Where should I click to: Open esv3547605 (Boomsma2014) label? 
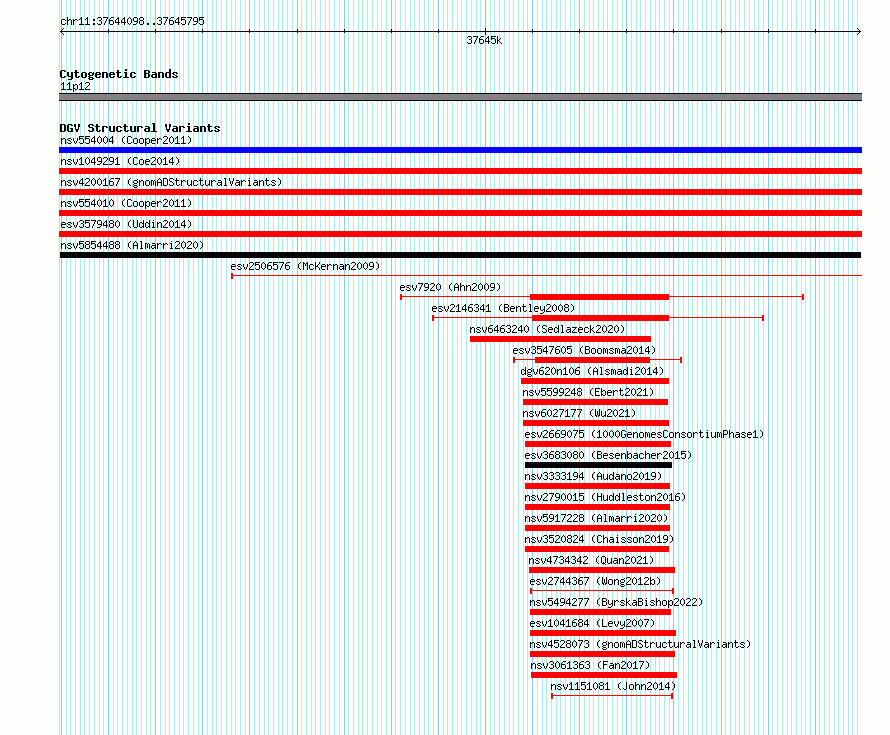[584, 350]
